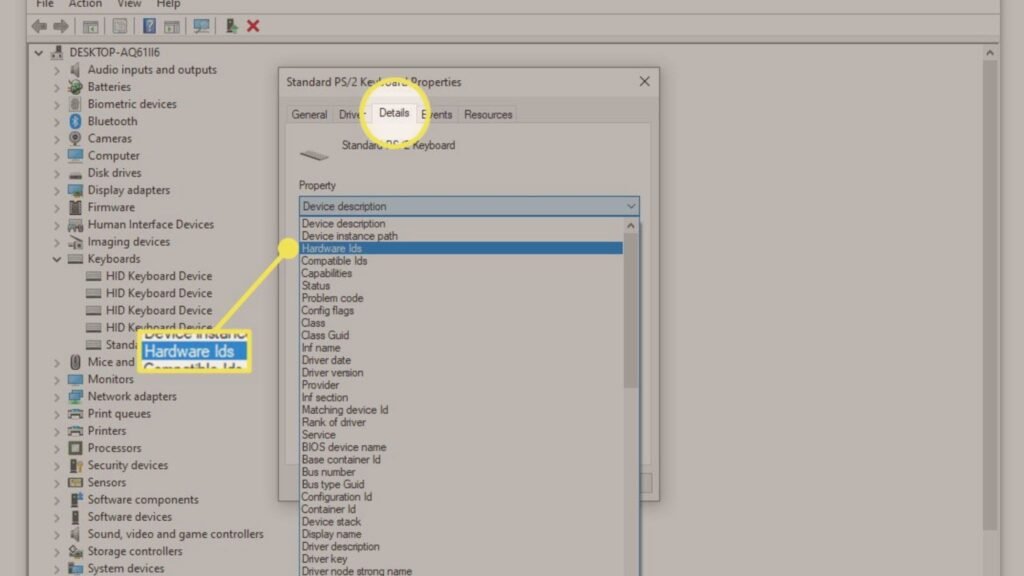Click the Back navigation arrow
Image resolution: width=1024 pixels, height=576 pixels.
pos(39,26)
